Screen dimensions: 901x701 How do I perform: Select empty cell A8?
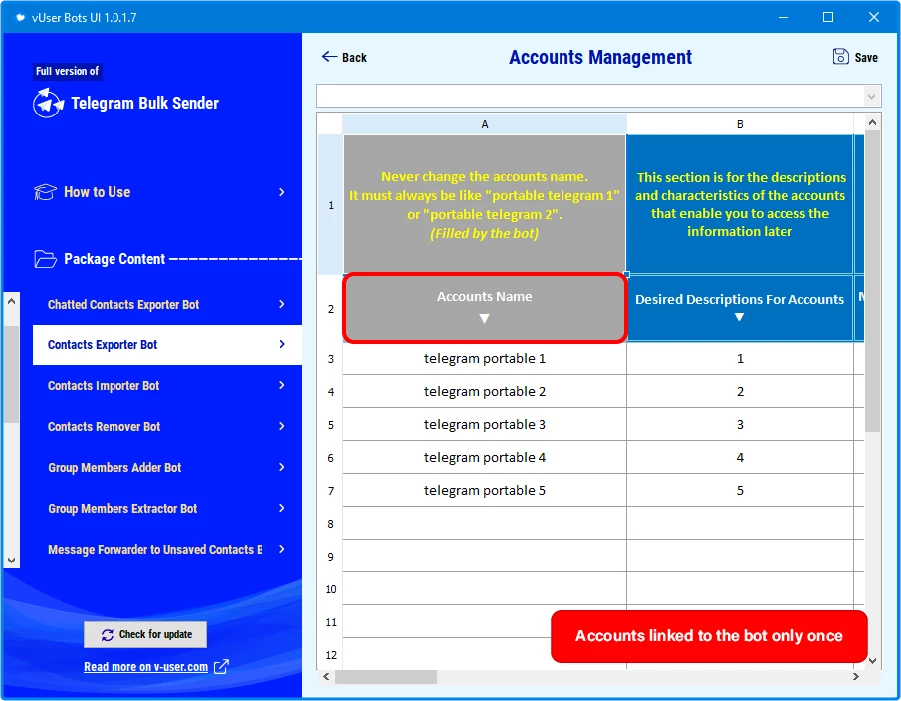click(x=484, y=523)
